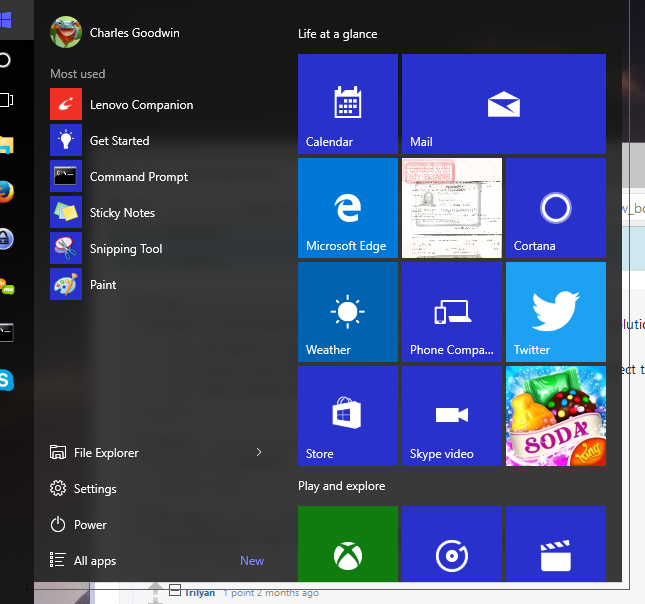Image resolution: width=645 pixels, height=604 pixels.
Task: Open the Mail tile
Action: pos(503,104)
